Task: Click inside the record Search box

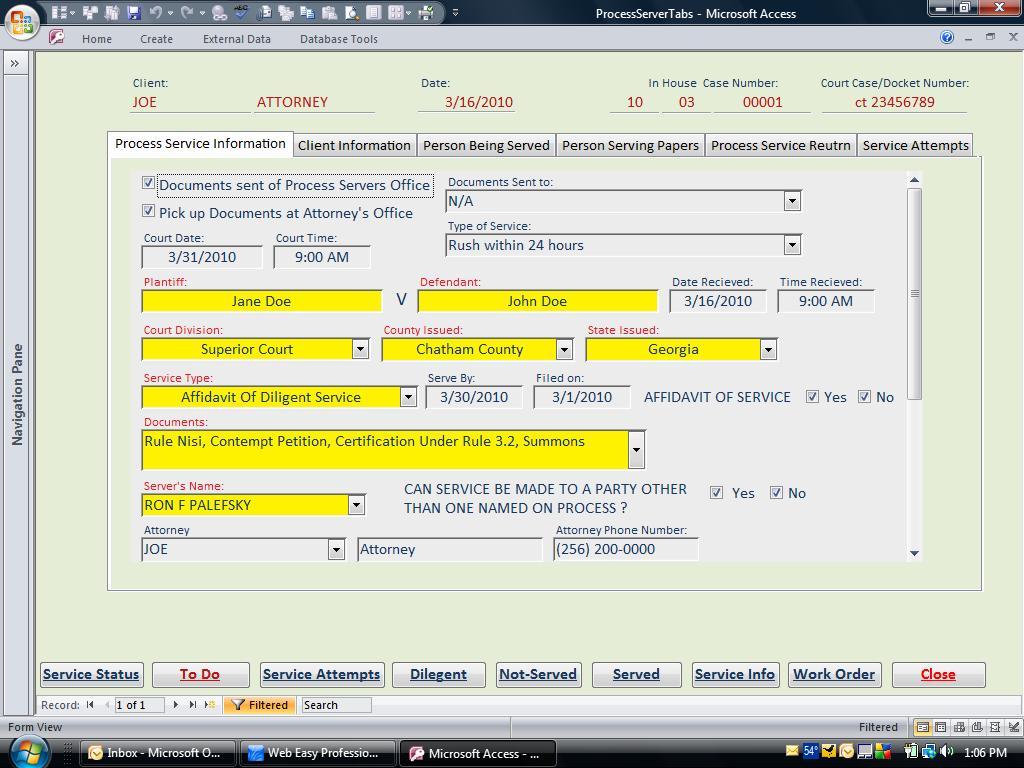Action: [x=336, y=705]
